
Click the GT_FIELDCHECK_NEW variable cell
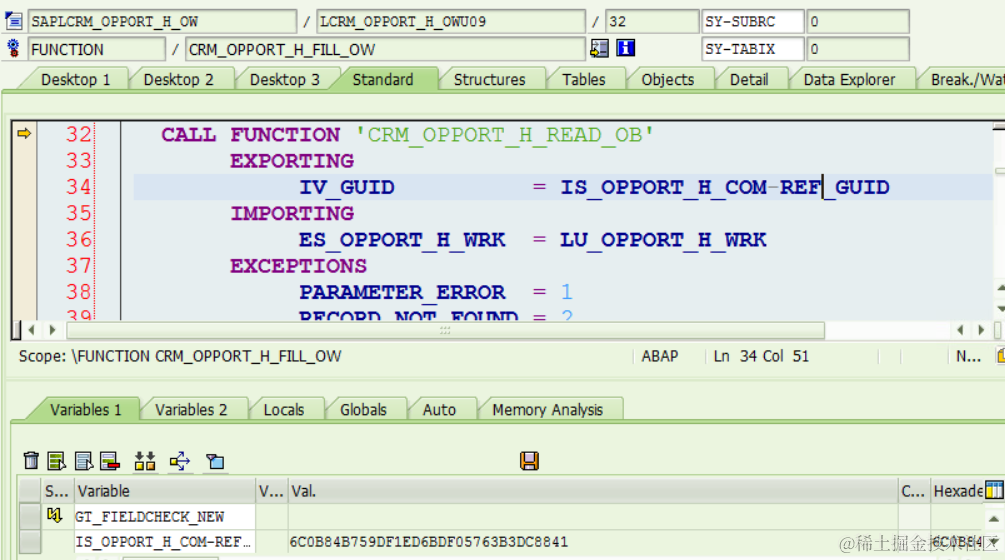tap(165, 516)
